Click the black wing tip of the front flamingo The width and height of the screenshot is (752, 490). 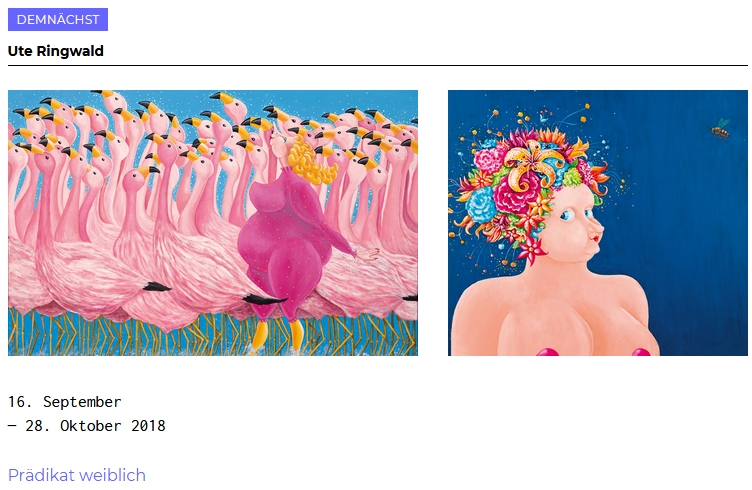[x=157, y=287]
